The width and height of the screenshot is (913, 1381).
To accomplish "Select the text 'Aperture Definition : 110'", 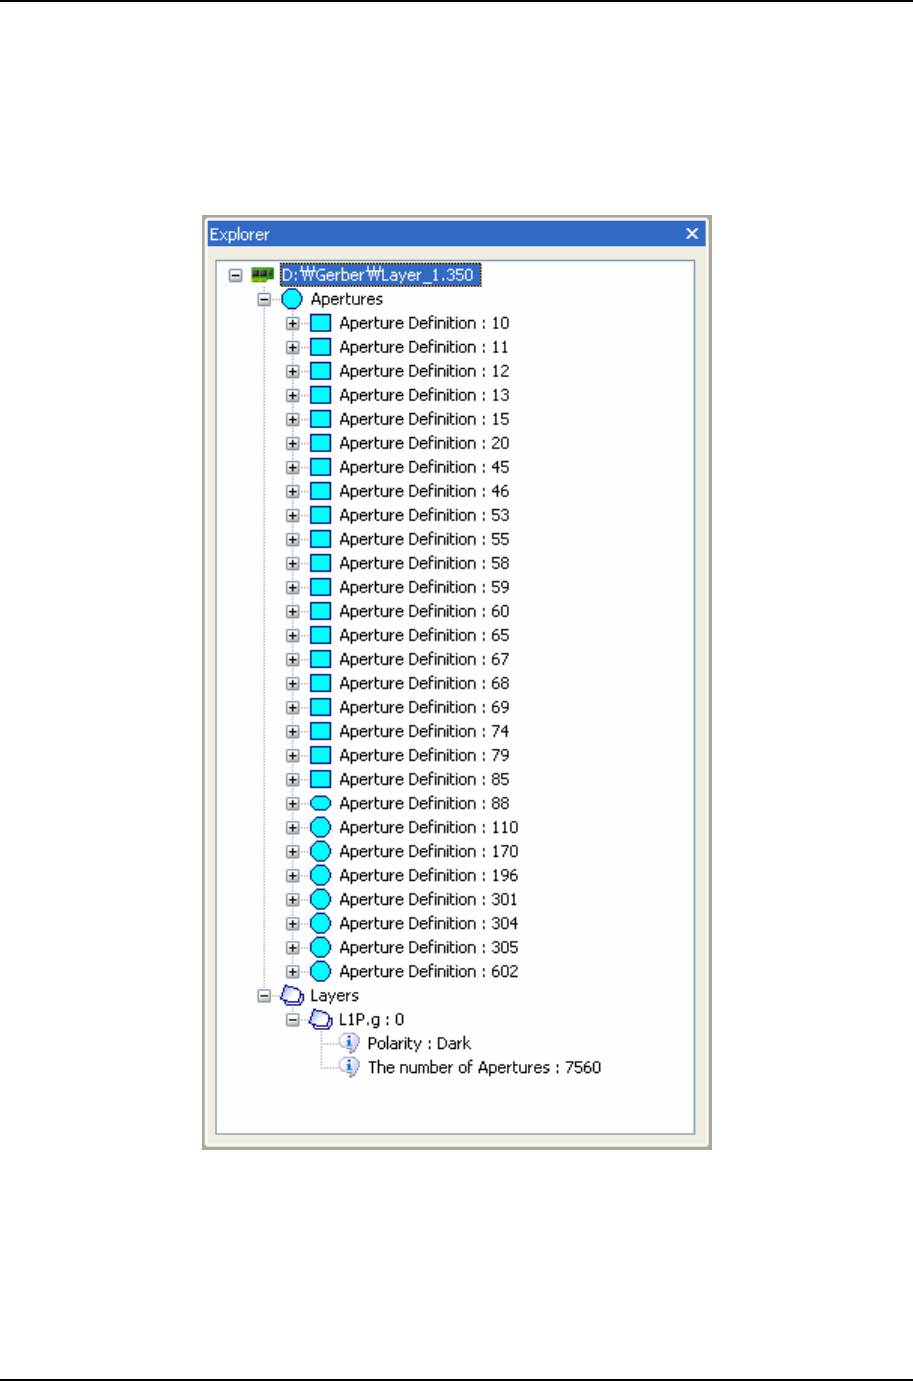I will (429, 827).
